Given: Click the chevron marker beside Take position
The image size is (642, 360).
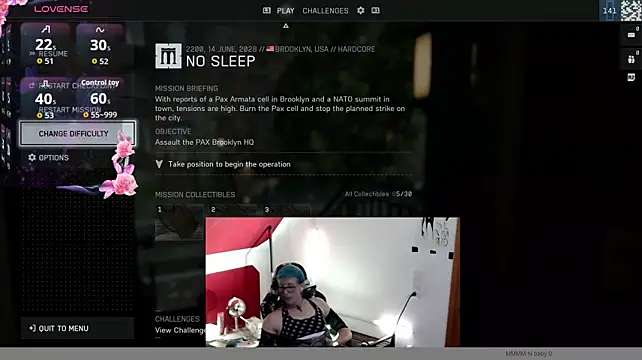Looking at the screenshot, I should [x=159, y=164].
